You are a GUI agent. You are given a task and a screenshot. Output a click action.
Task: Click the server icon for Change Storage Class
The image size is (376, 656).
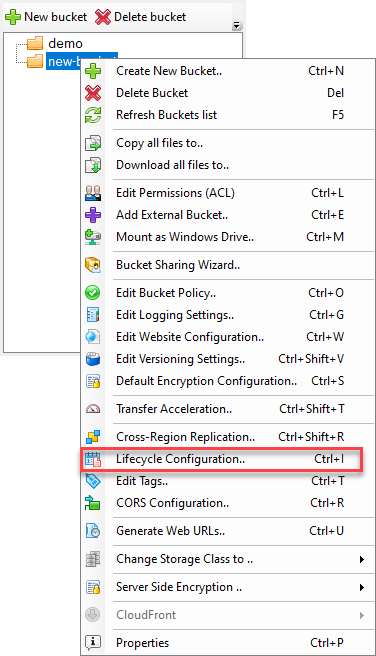93,559
